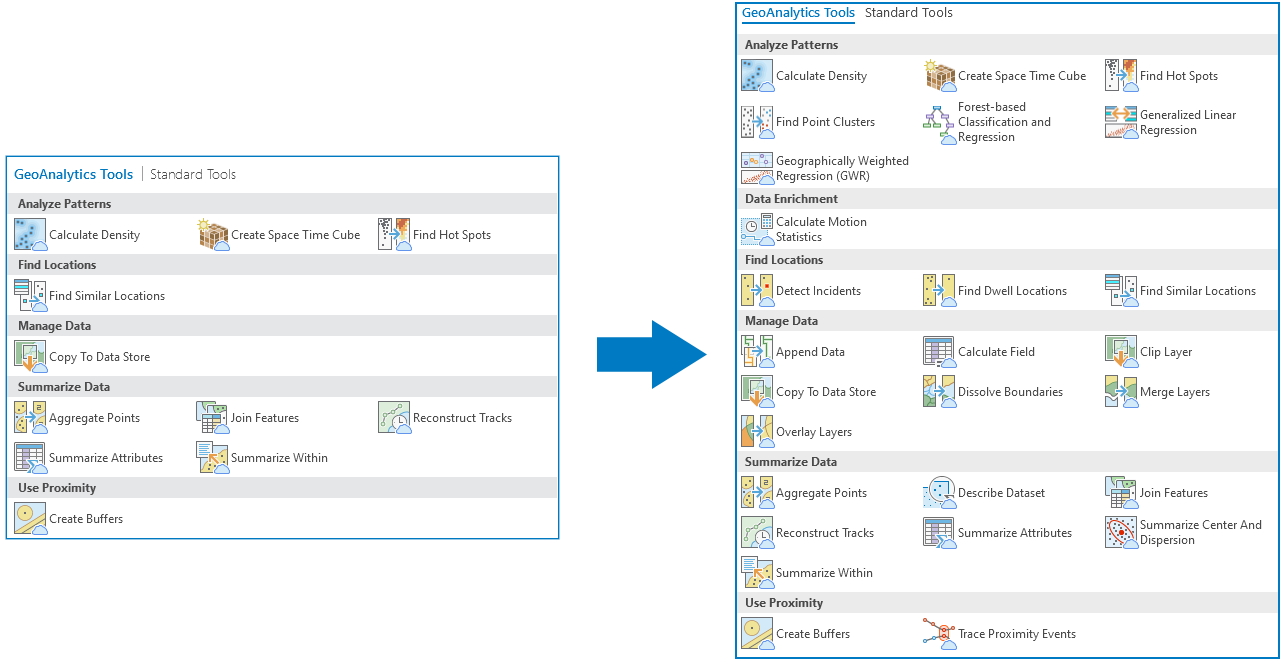Image resolution: width=1283 pixels, height=666 pixels.
Task: Click Use Proximity header in left panel
Action: tap(282, 488)
